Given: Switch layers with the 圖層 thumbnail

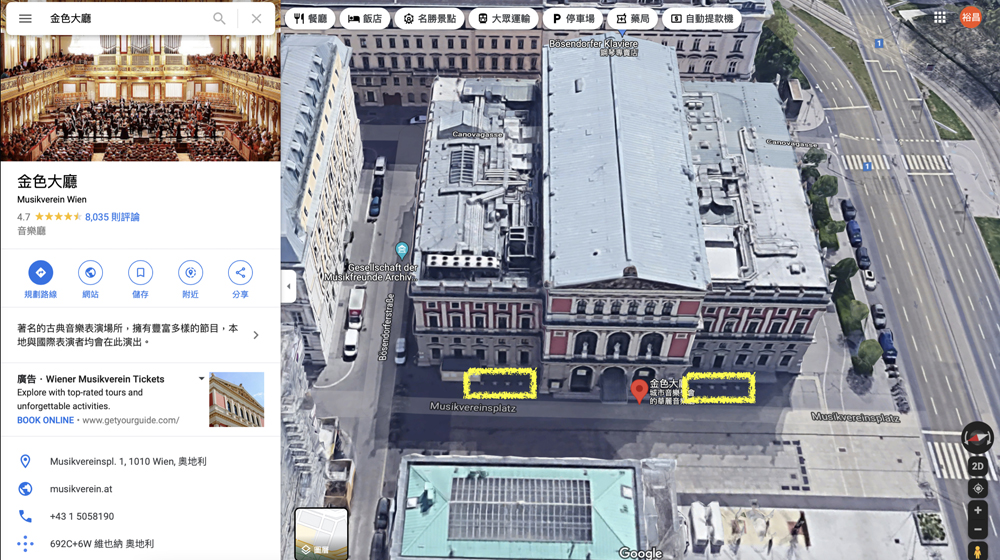Looking at the screenshot, I should [x=321, y=533].
